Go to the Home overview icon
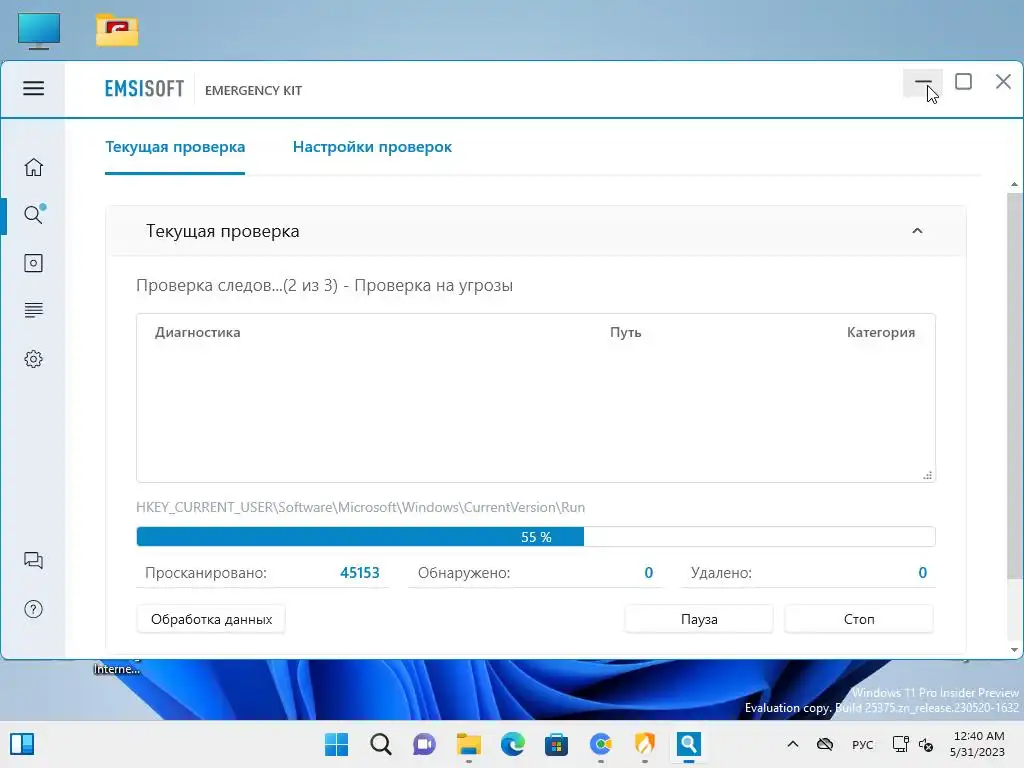The image size is (1024, 768). [33, 167]
